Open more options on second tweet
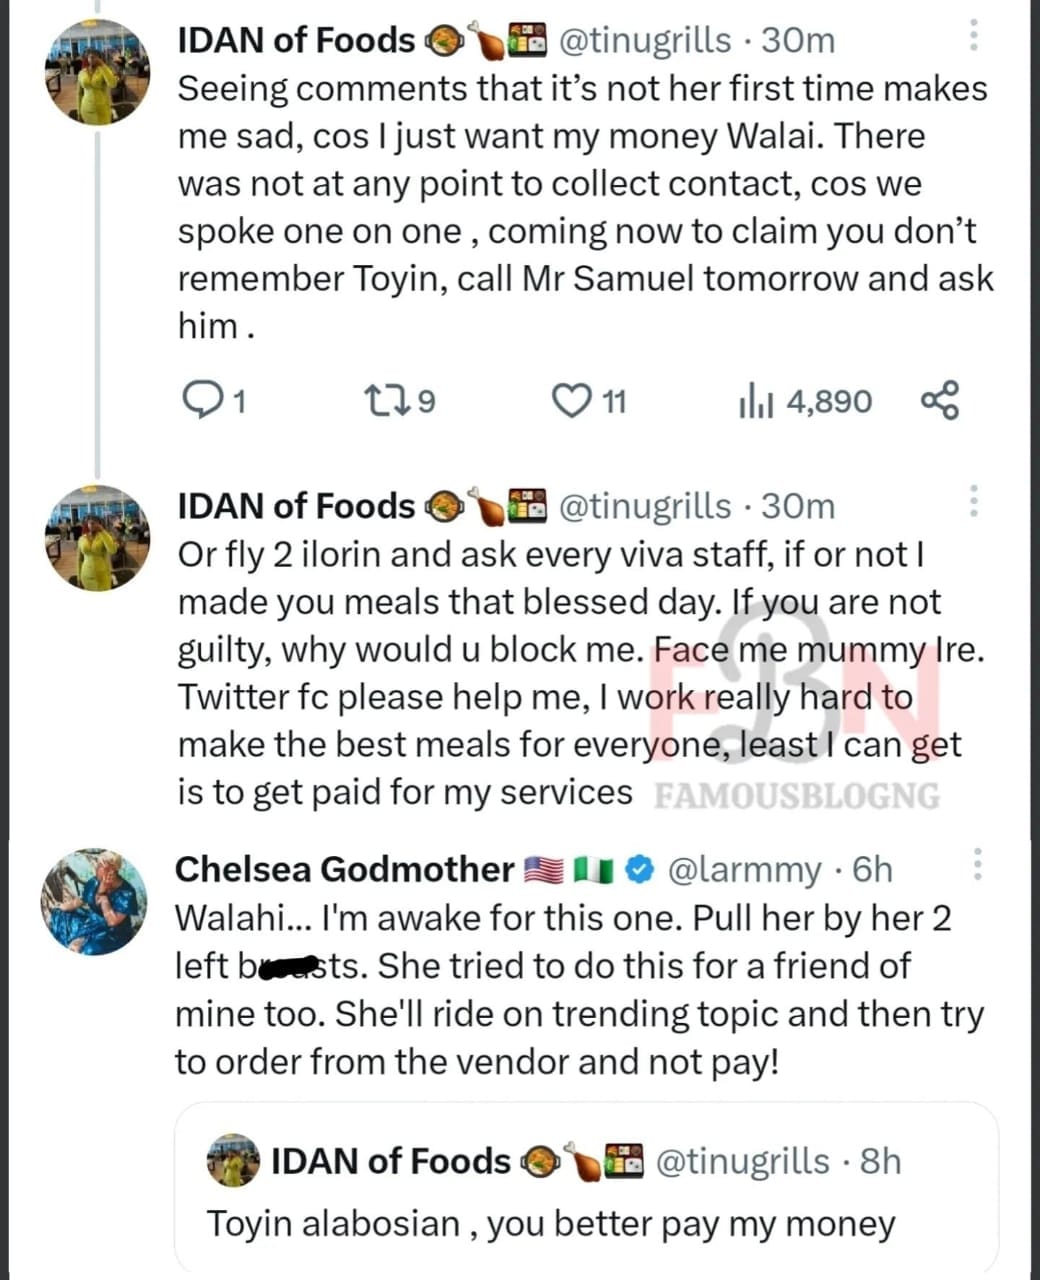This screenshot has width=1040, height=1280. [x=974, y=502]
